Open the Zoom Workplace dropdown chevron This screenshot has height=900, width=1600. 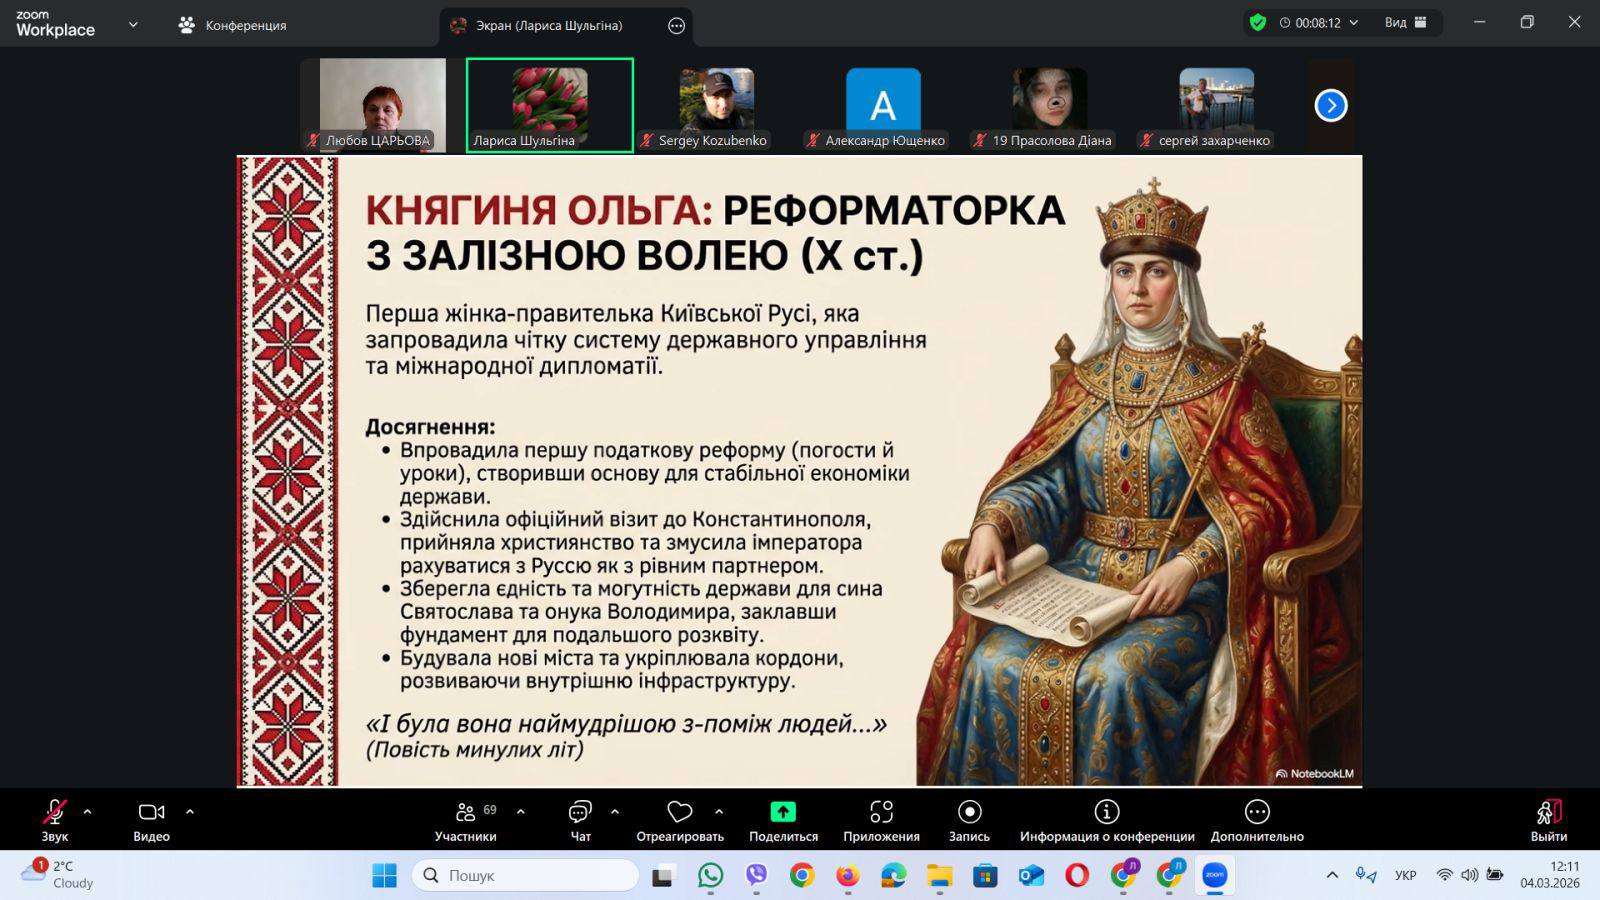[133, 25]
